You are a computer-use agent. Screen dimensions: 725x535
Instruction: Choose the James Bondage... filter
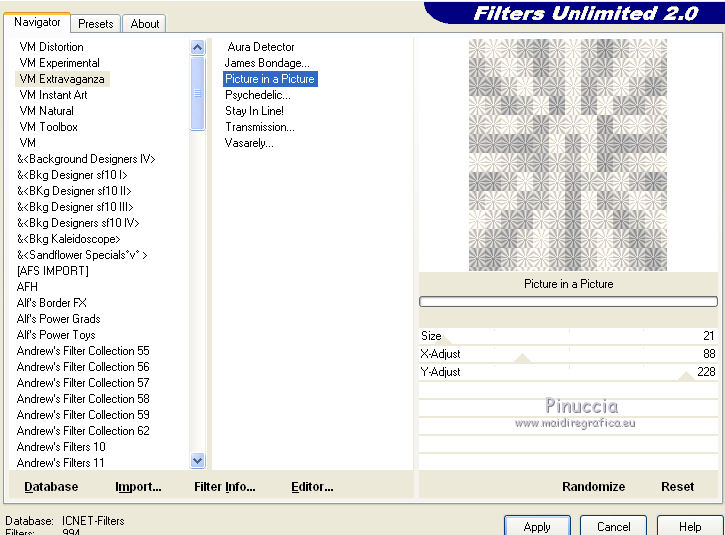pos(267,63)
